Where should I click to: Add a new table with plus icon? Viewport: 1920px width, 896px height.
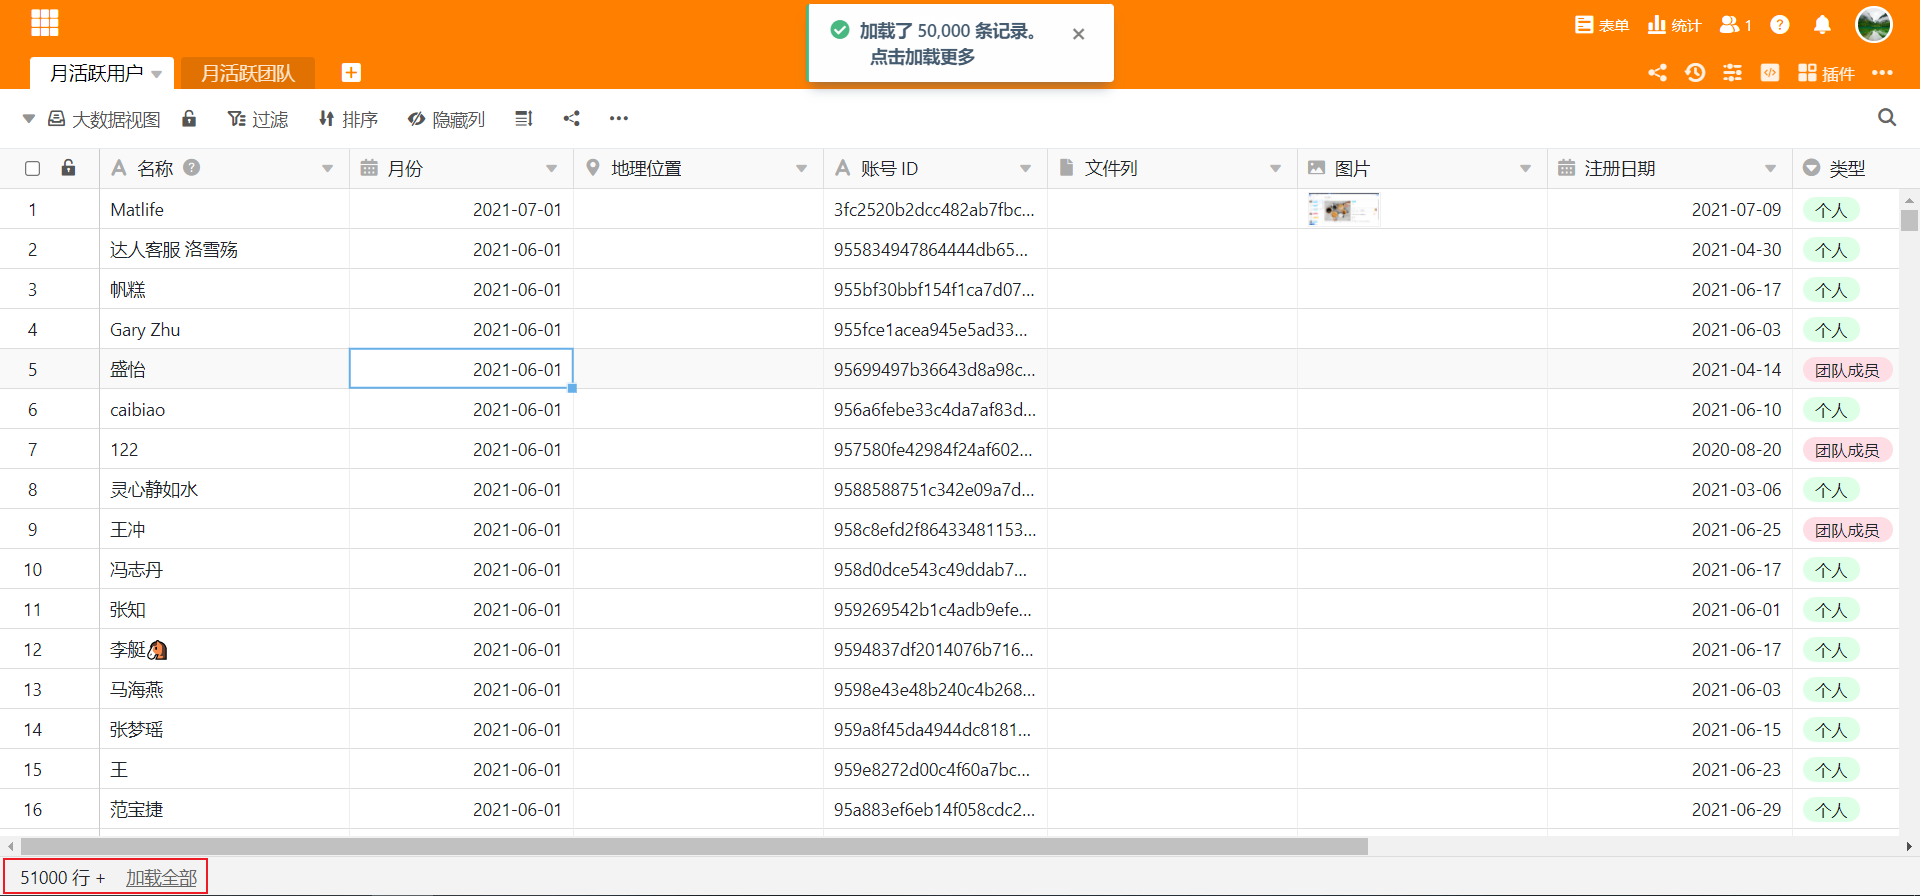coord(351,72)
